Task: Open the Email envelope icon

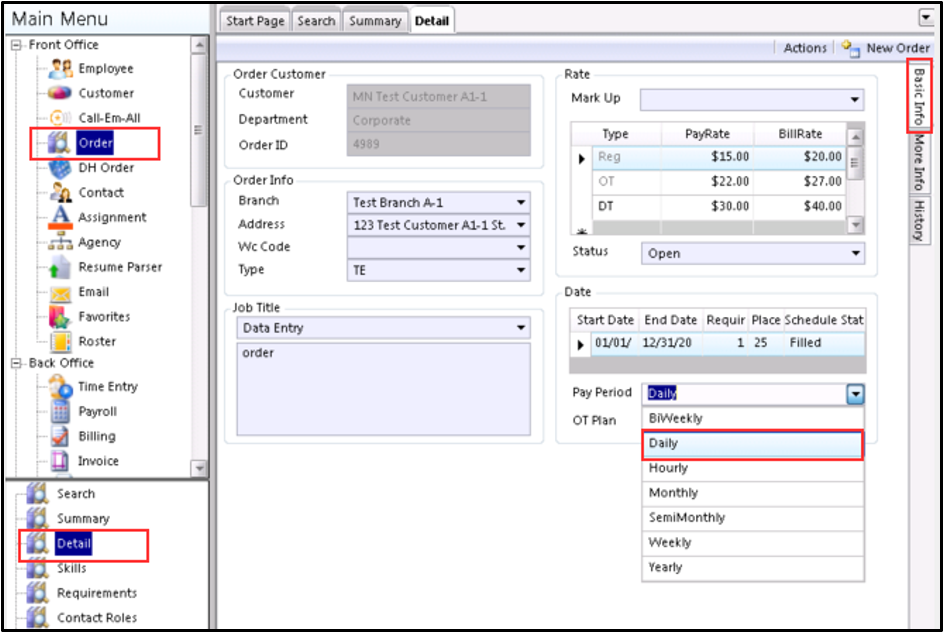Action: point(60,293)
